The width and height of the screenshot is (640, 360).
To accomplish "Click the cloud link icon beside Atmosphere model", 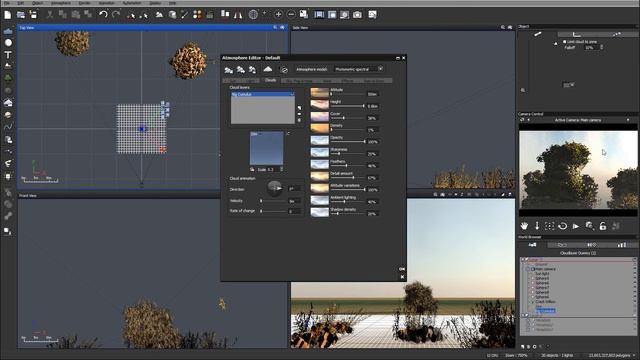I will [284, 70].
